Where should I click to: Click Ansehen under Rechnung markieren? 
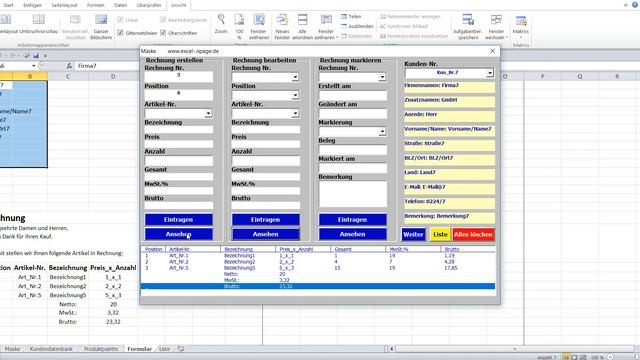pos(352,234)
